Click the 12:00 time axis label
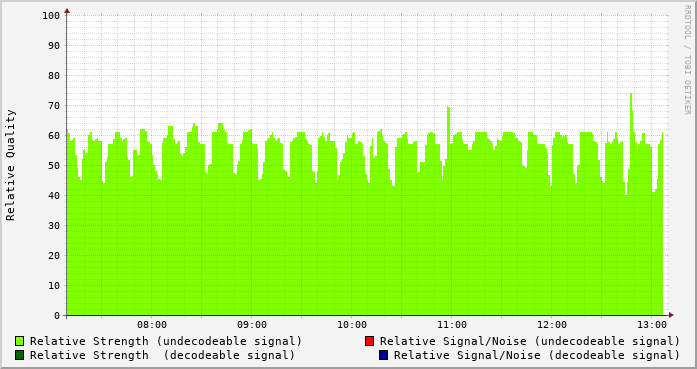Screen dimensions: 697x369 pyautogui.click(x=552, y=325)
